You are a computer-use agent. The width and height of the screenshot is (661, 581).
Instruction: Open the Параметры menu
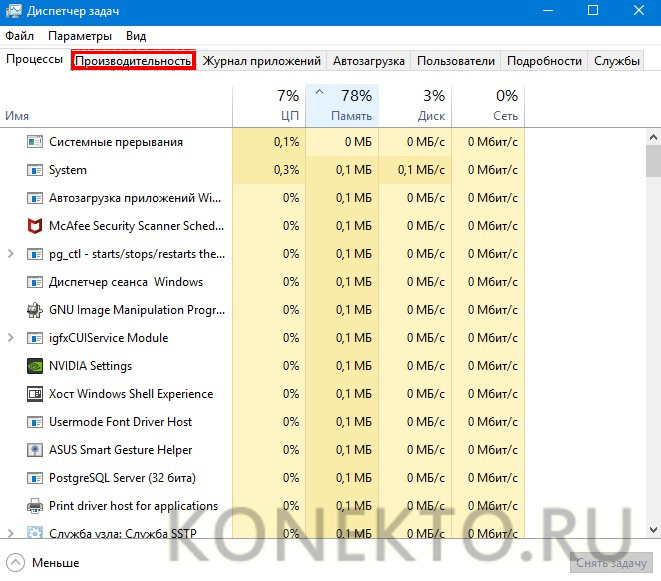[80, 36]
